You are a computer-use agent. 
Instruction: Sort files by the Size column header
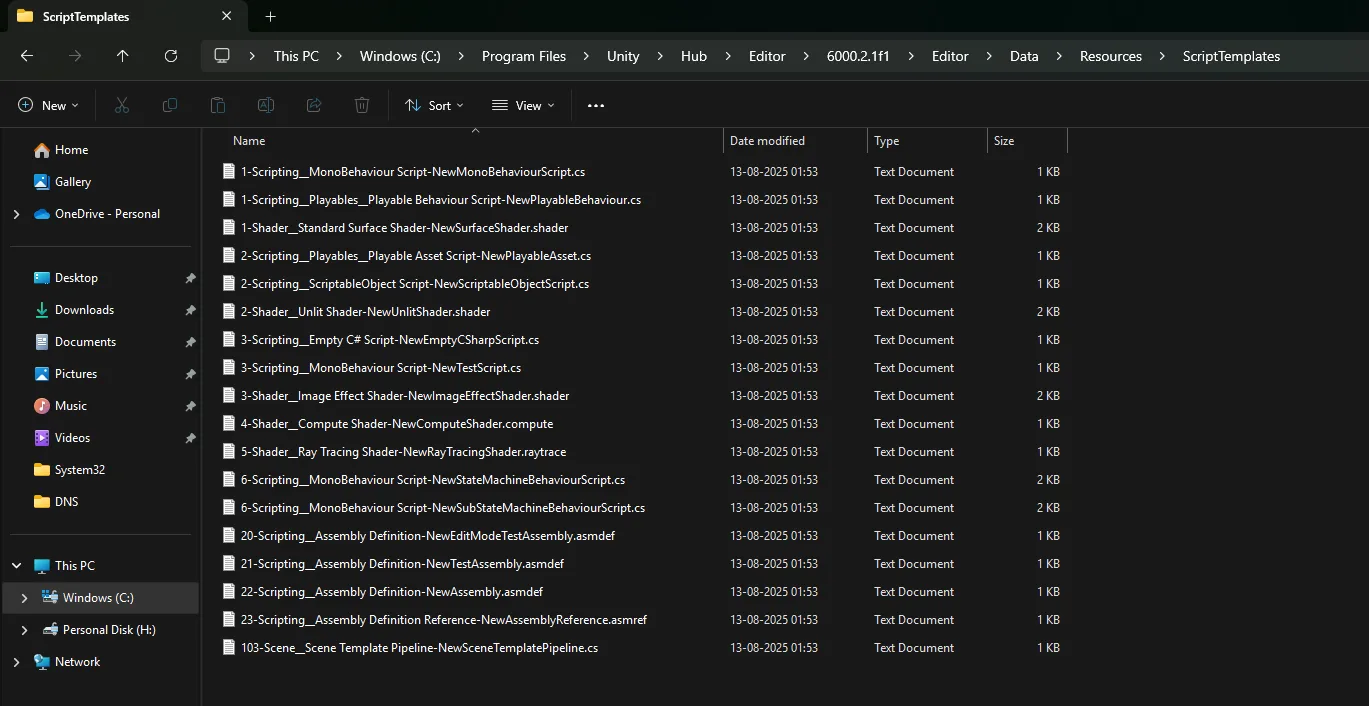tap(1027, 141)
